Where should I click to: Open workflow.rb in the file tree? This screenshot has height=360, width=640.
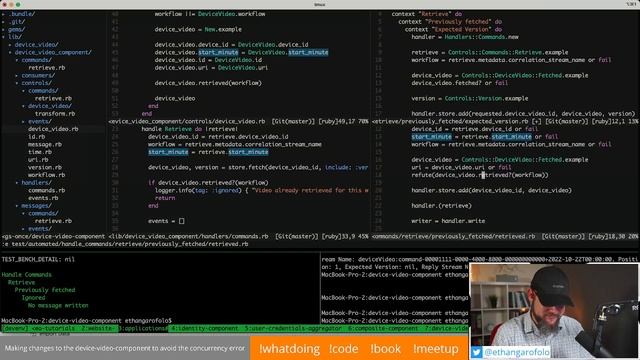(47, 175)
